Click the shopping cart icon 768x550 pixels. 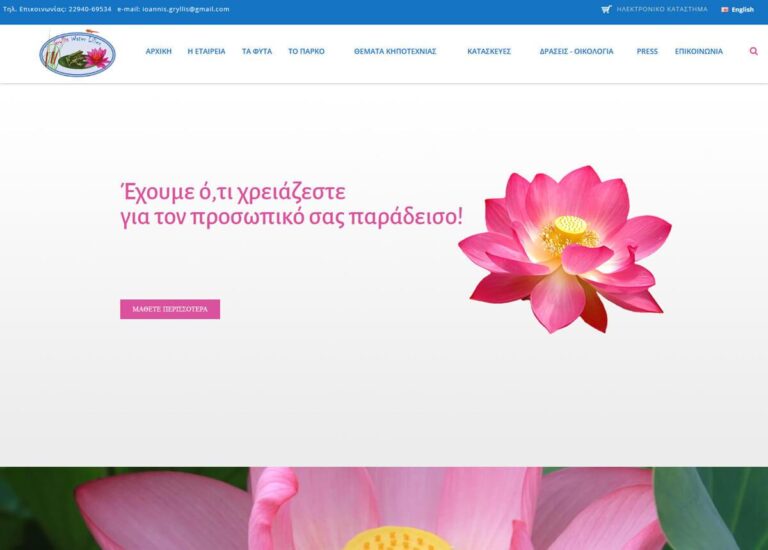(606, 9)
